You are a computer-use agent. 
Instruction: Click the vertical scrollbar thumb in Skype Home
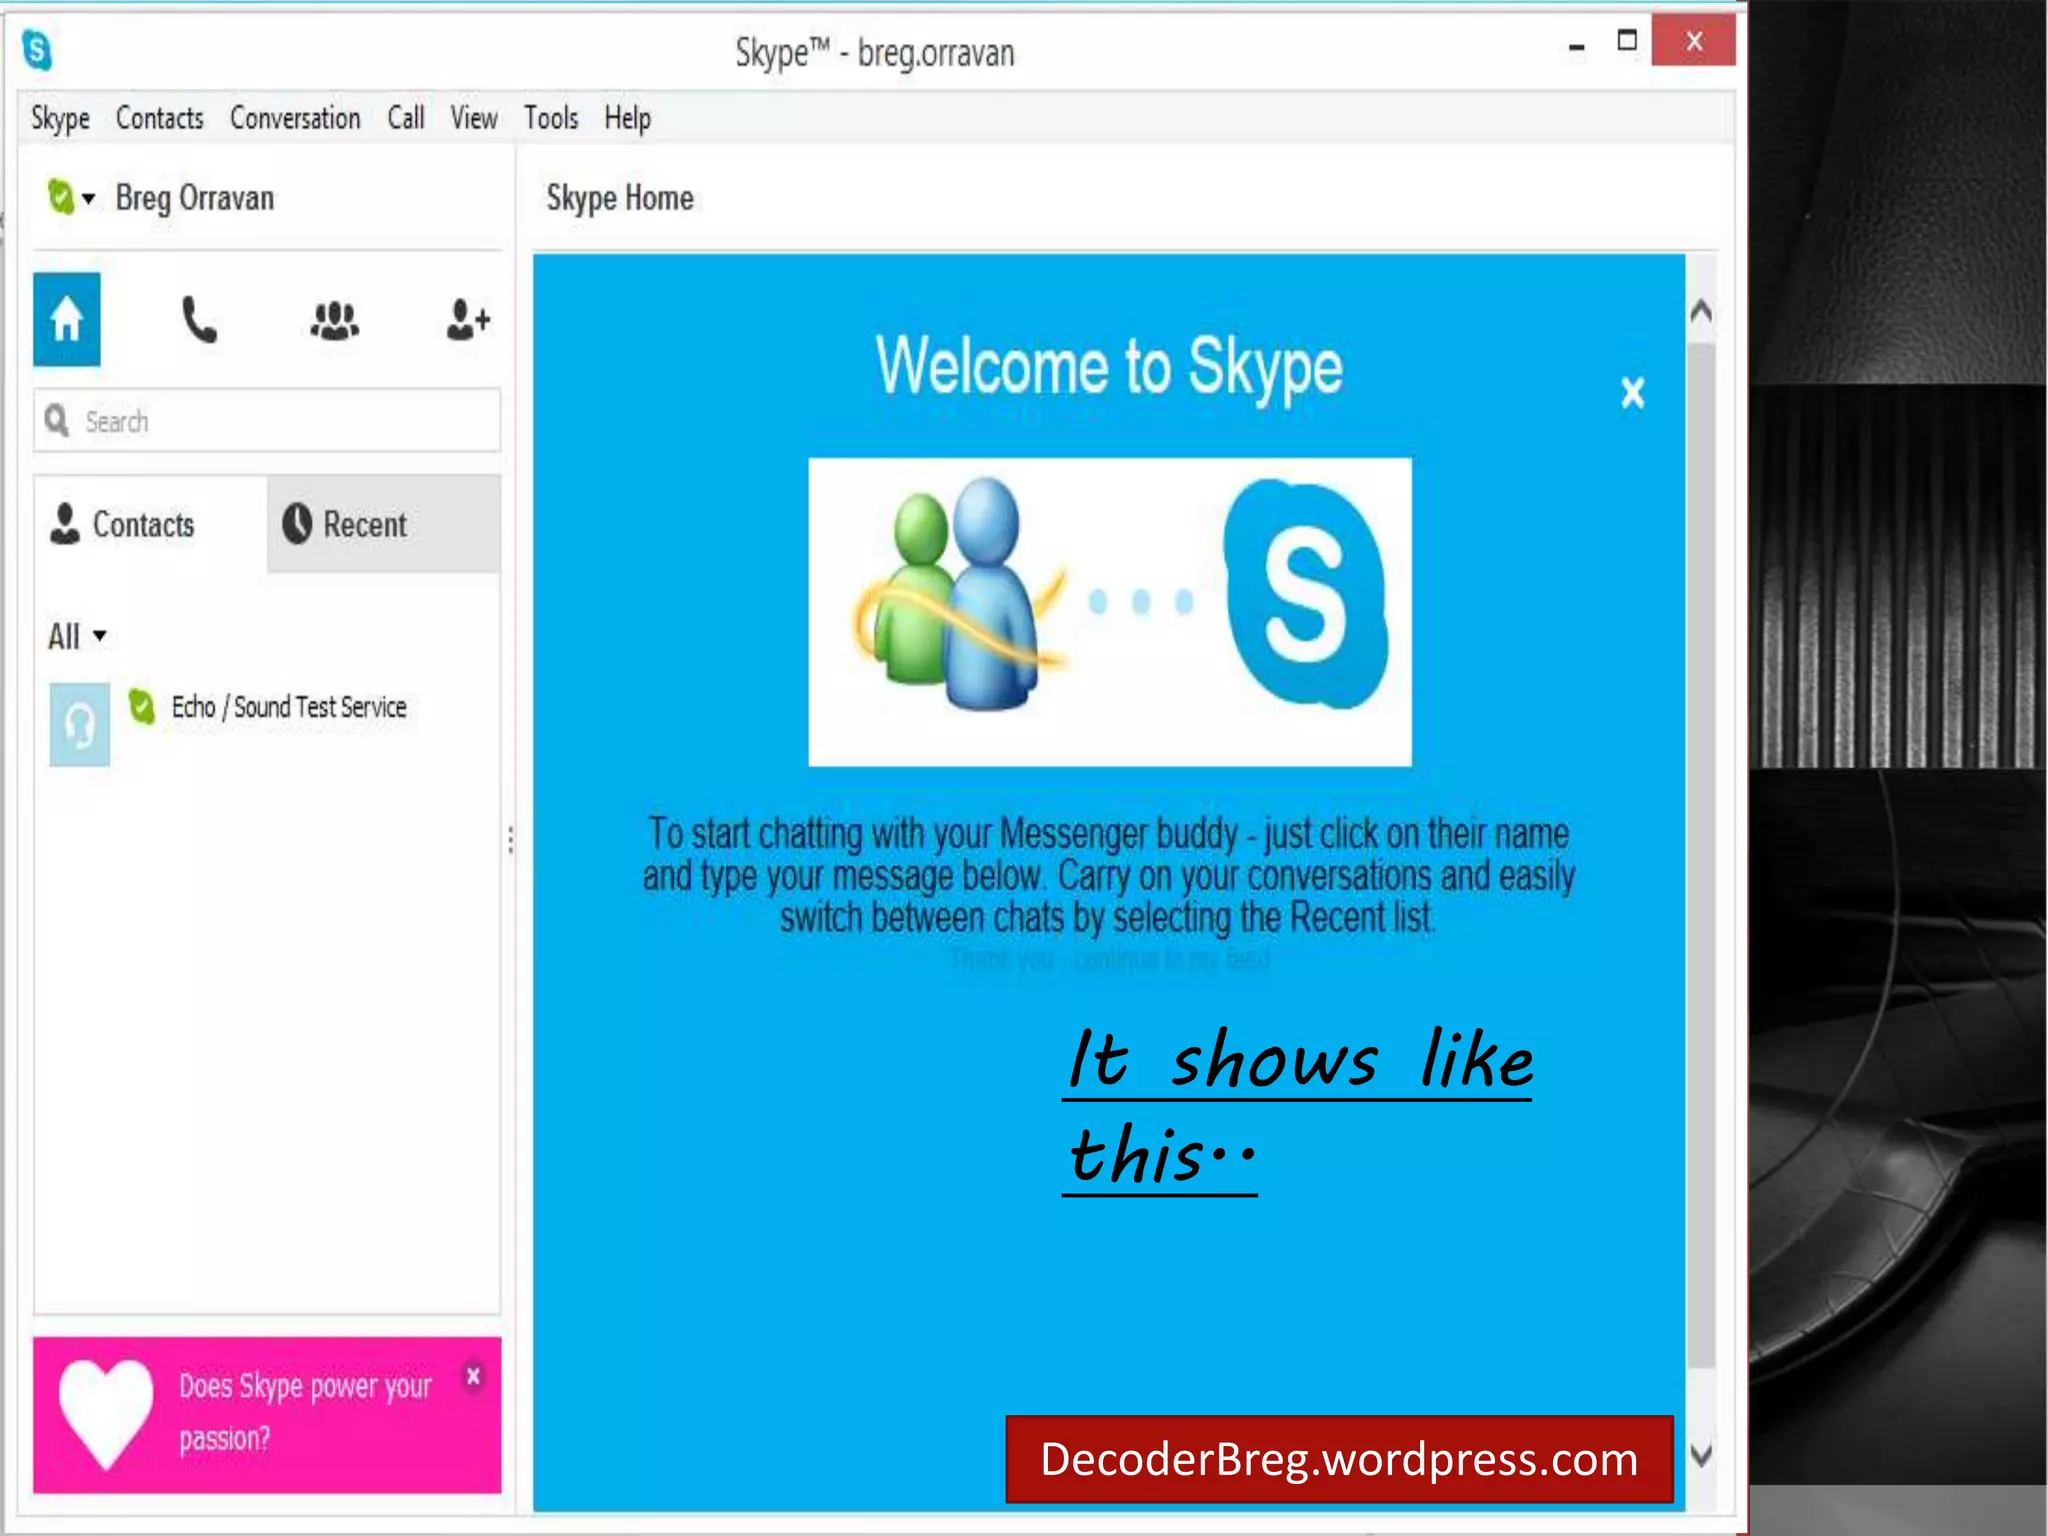1701,855
